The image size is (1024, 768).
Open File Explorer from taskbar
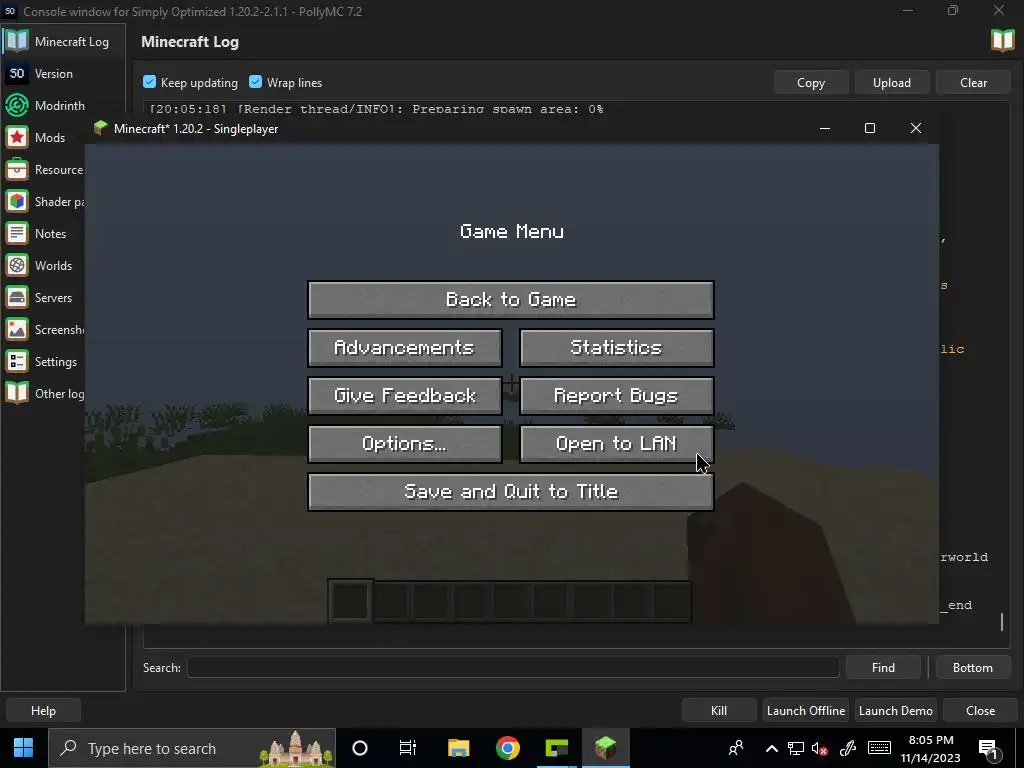458,748
